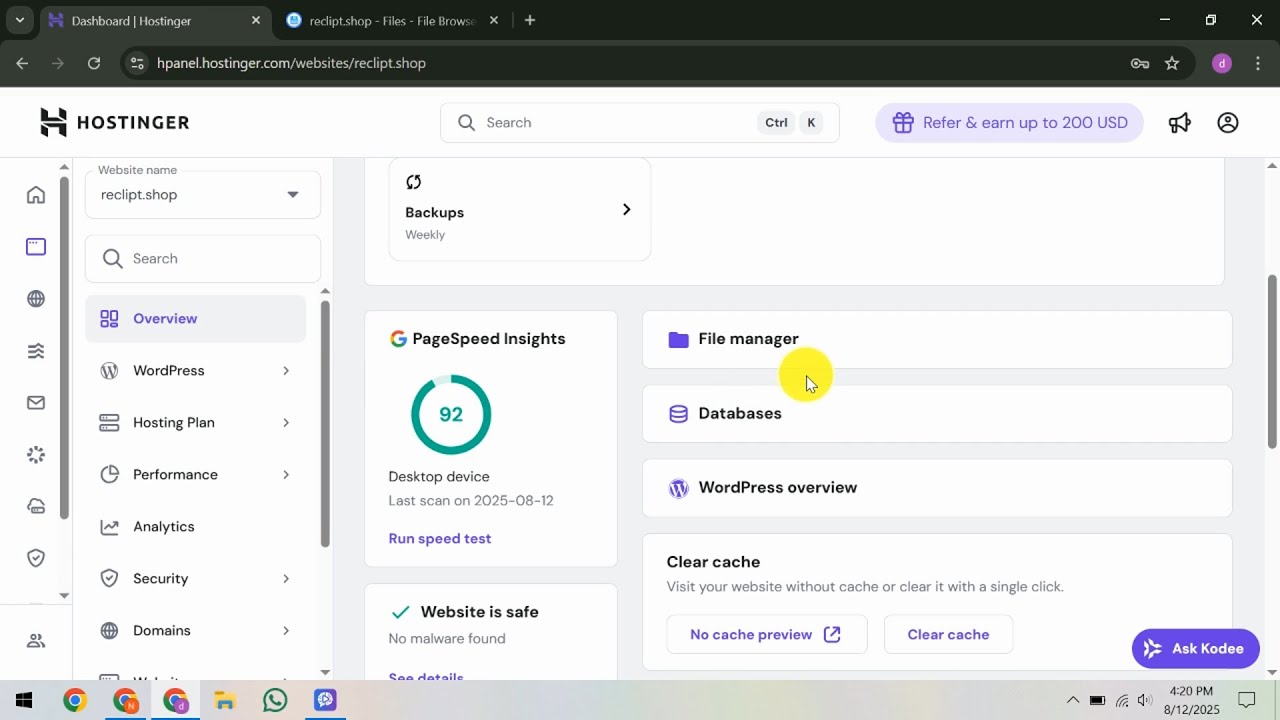Viewport: 1280px width, 720px height.
Task: Open the WordPress overview card
Action: [x=937, y=488]
